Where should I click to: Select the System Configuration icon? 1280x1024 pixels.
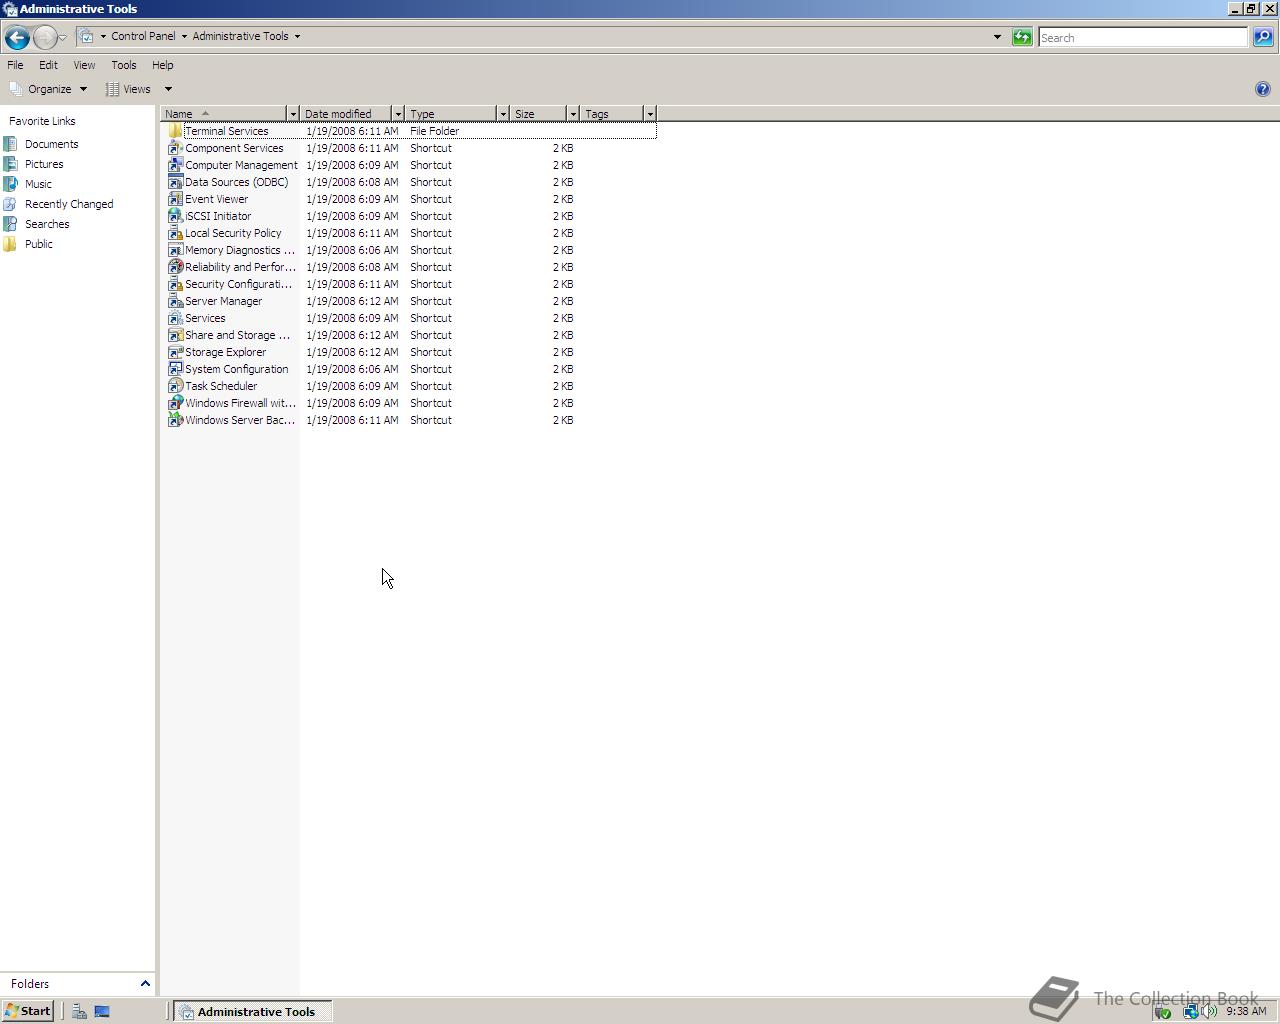coord(175,369)
